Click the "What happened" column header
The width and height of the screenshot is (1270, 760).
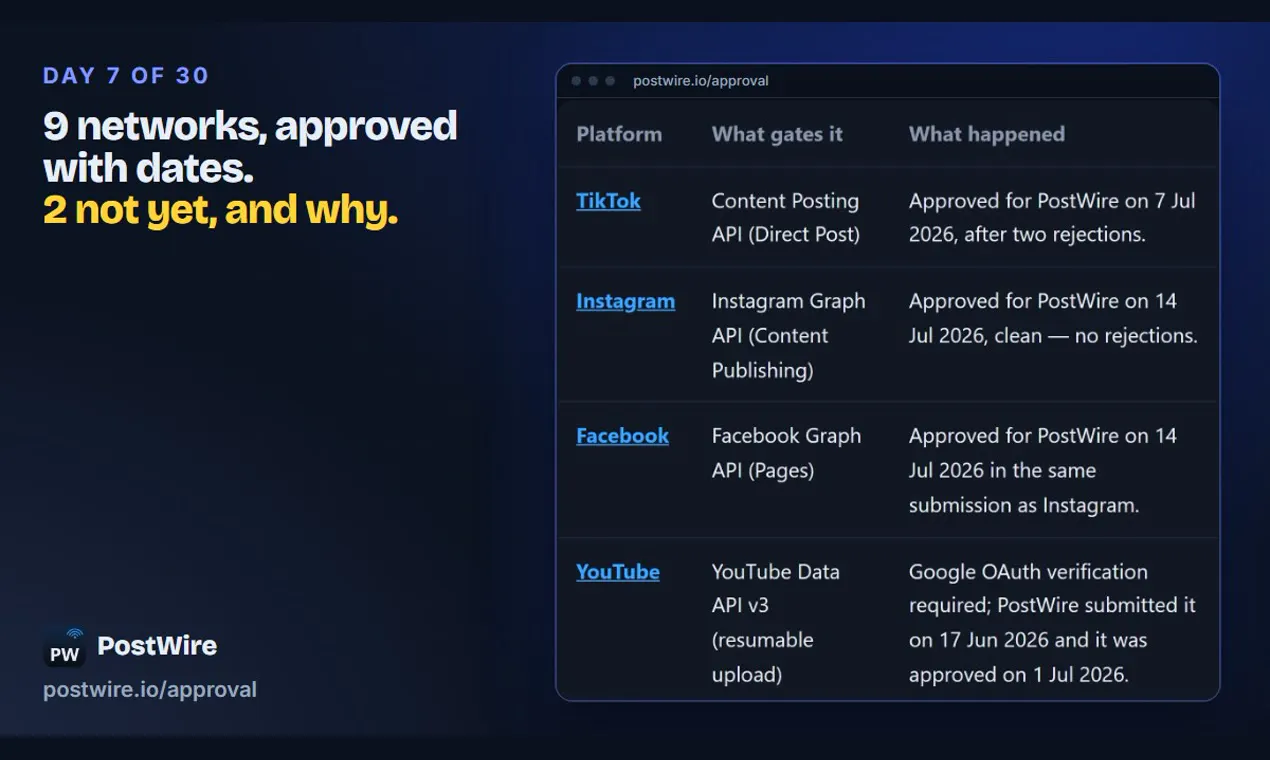pyautogui.click(x=987, y=134)
